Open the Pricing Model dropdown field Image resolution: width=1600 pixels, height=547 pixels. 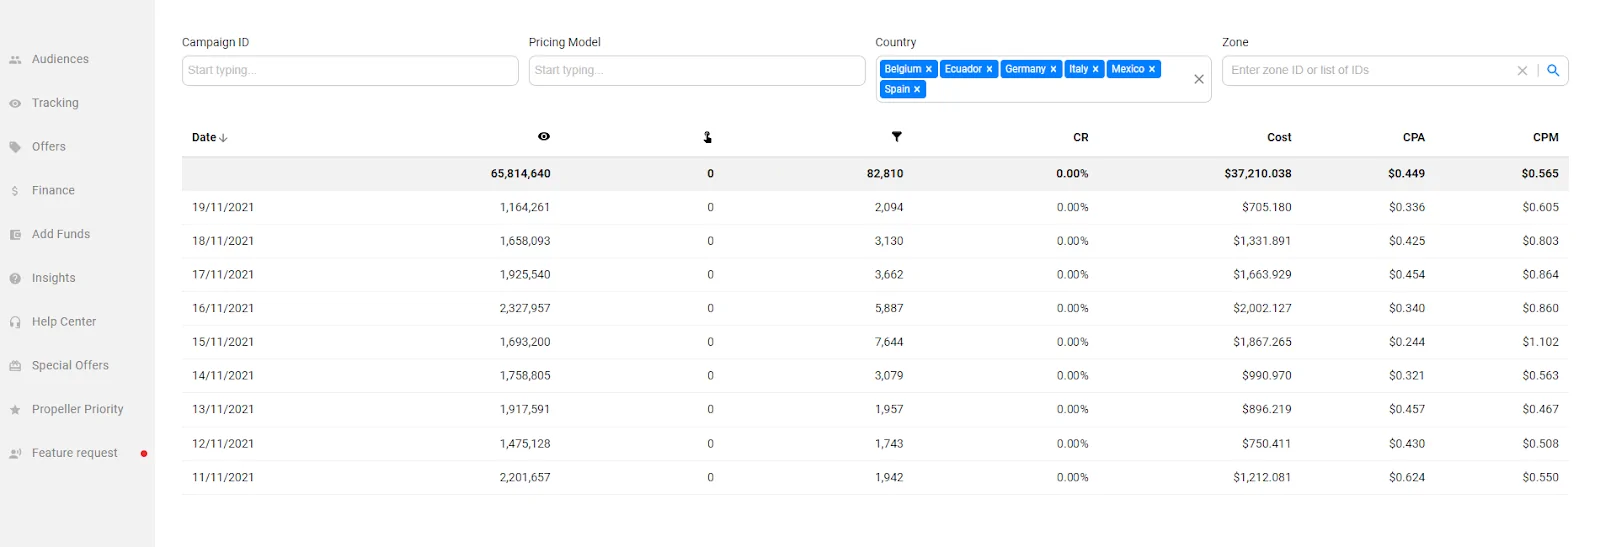click(696, 71)
